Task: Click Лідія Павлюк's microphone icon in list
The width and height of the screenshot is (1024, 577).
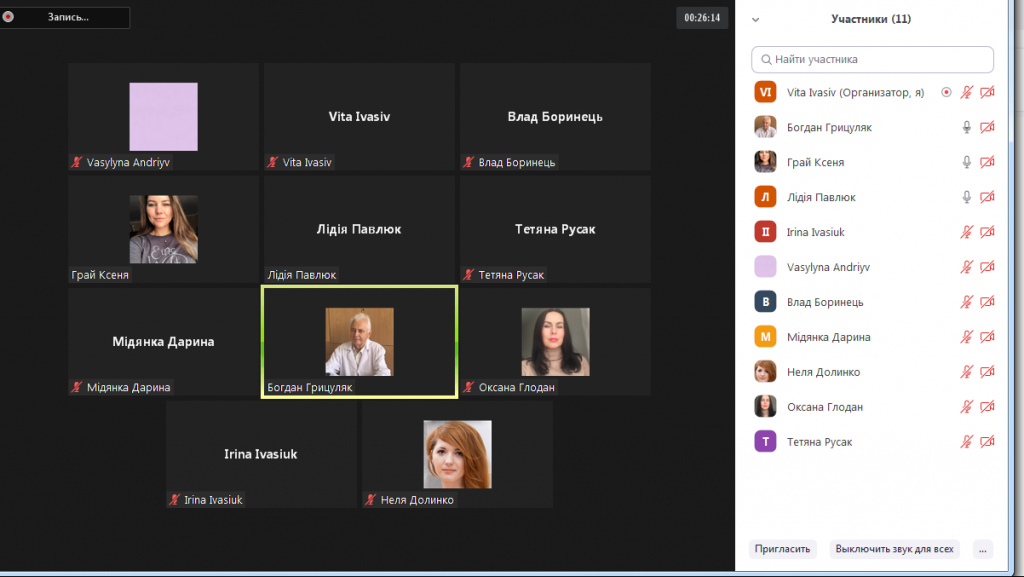Action: coord(966,197)
